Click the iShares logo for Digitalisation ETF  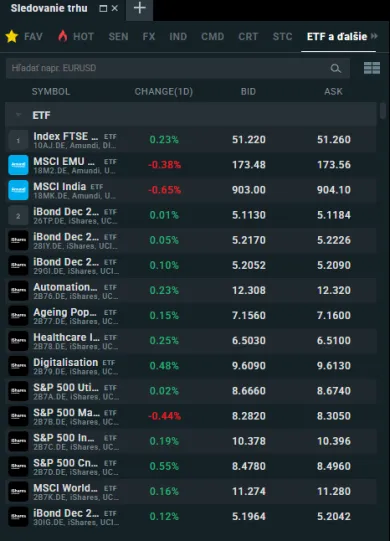pyautogui.click(x=18, y=366)
